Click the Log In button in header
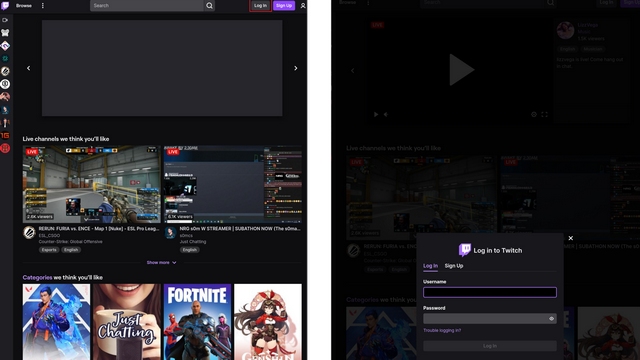The height and width of the screenshot is (360, 640). [260, 6]
